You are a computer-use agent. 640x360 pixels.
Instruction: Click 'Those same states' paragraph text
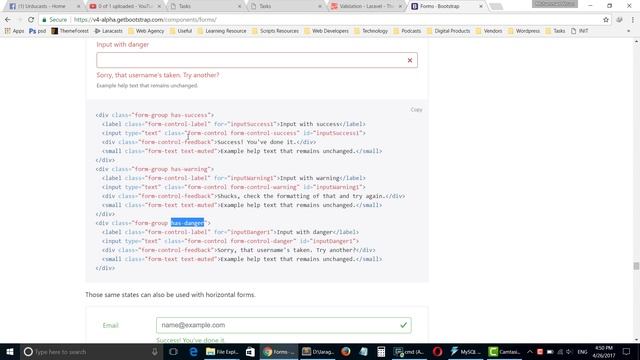pos(170,295)
